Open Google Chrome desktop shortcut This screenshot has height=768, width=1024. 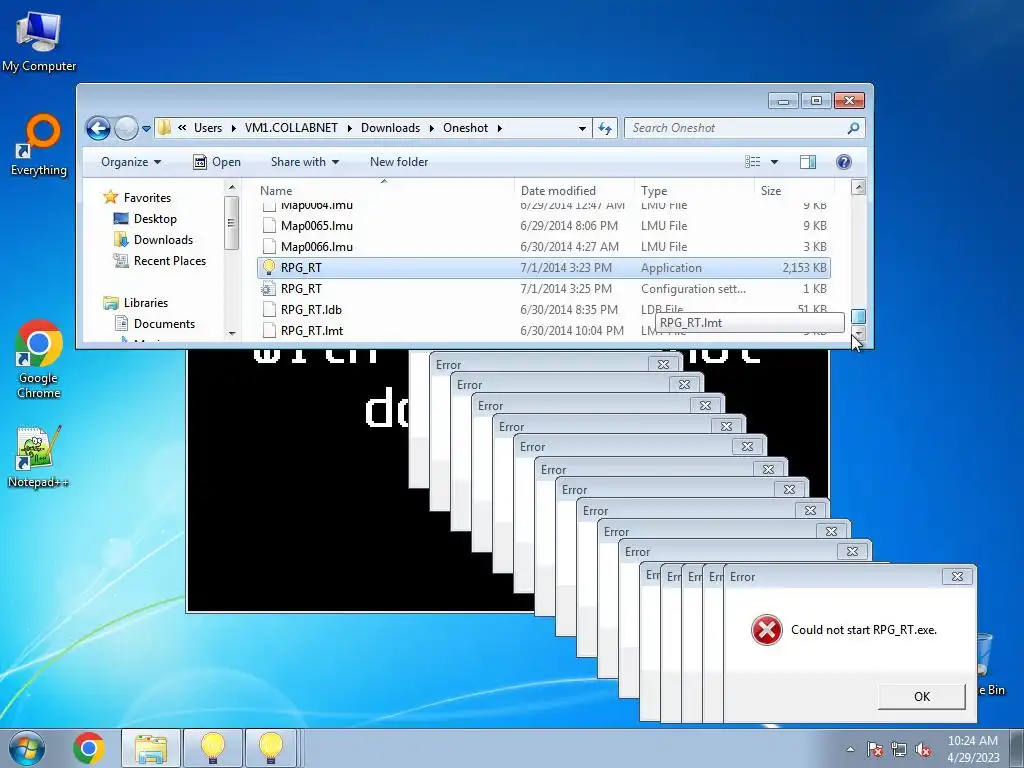(39, 359)
